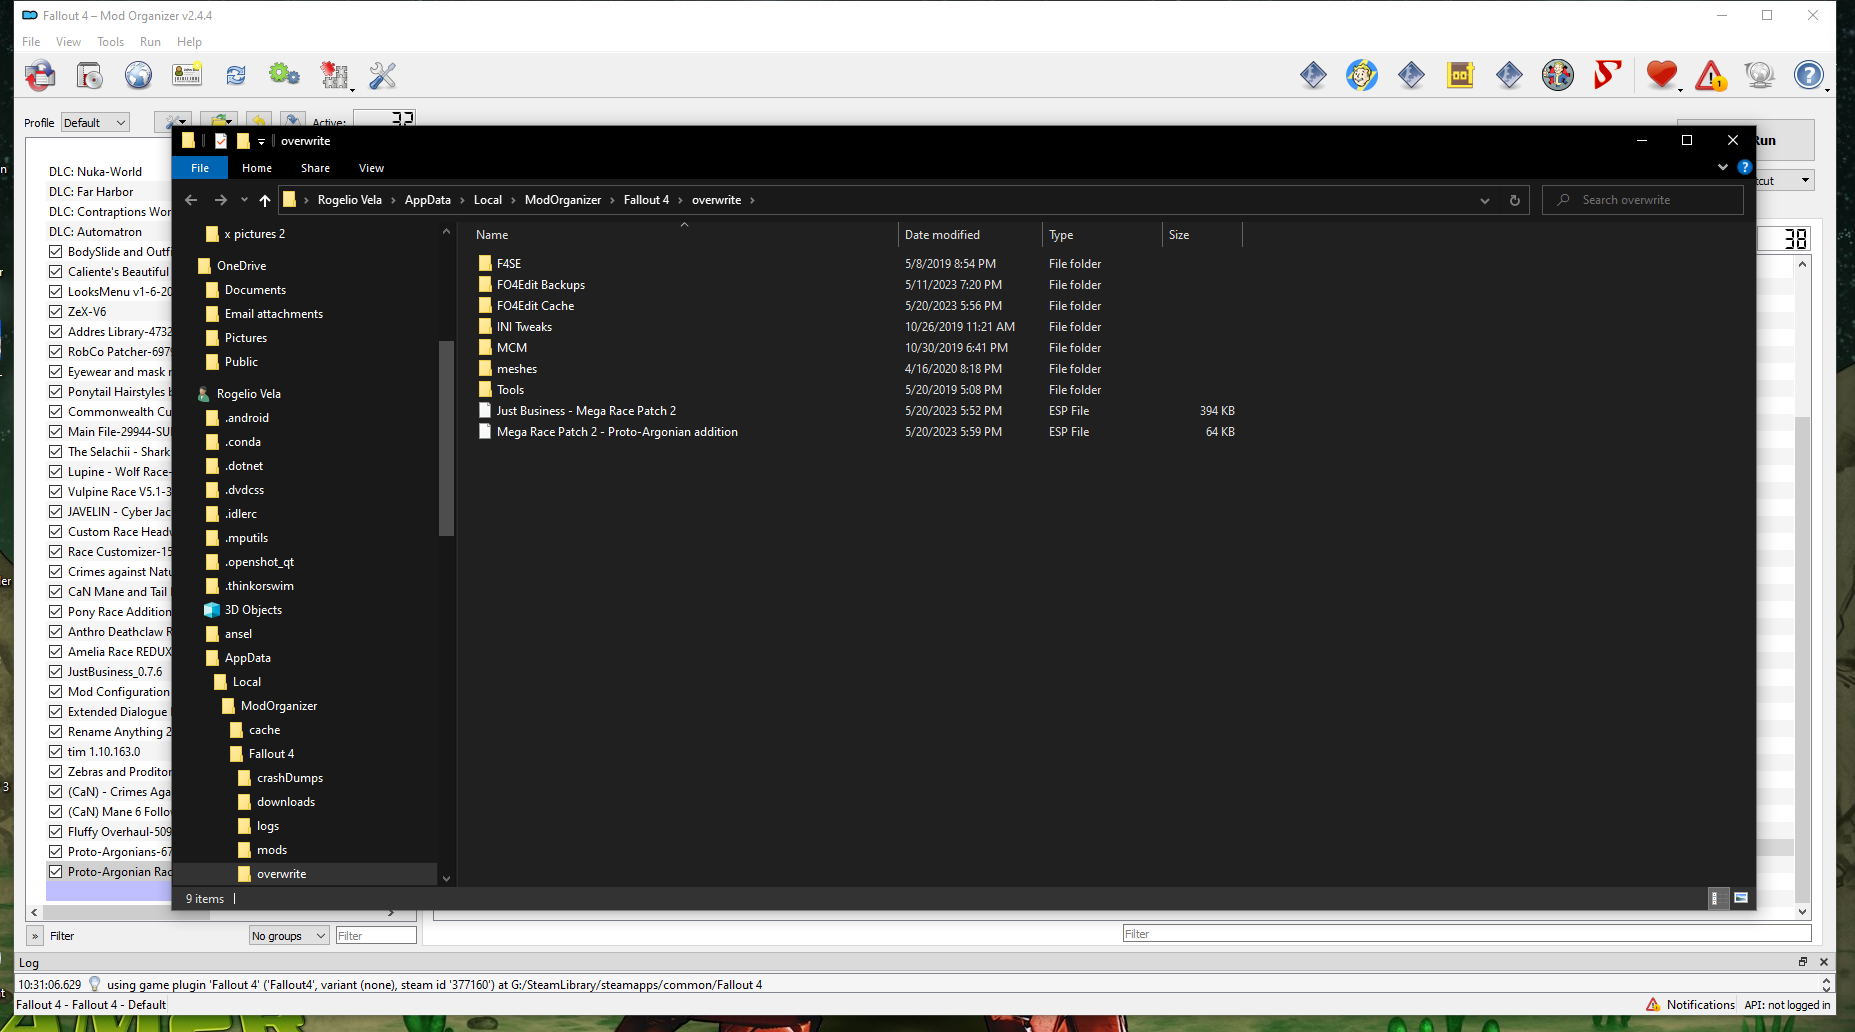Close the Log panel
The height and width of the screenshot is (1032, 1855).
click(1824, 962)
